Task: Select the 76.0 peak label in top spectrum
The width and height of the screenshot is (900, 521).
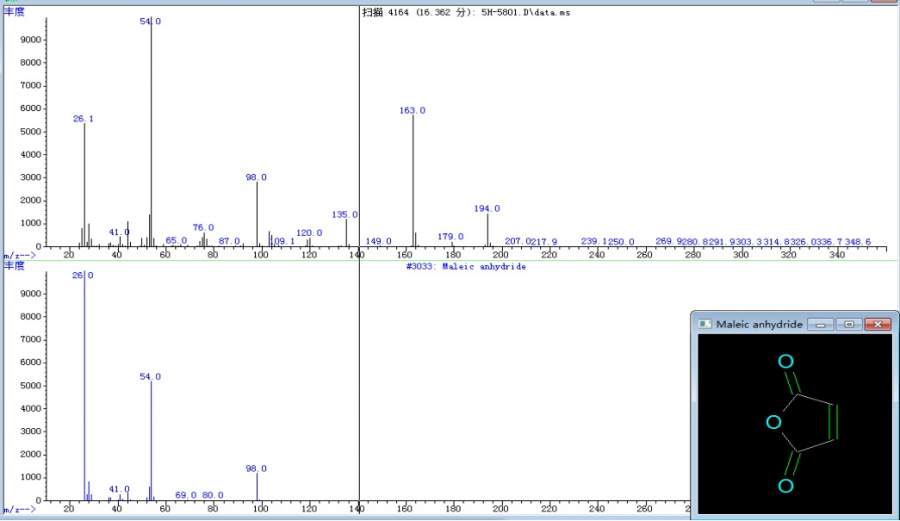Action: (203, 228)
